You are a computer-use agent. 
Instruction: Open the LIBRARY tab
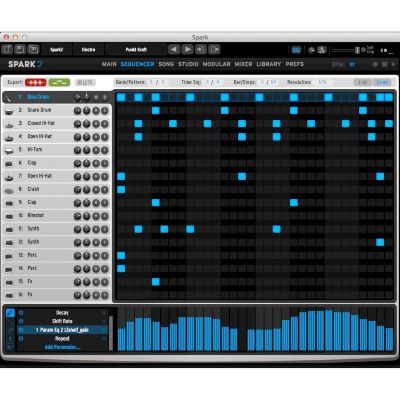pyautogui.click(x=269, y=64)
